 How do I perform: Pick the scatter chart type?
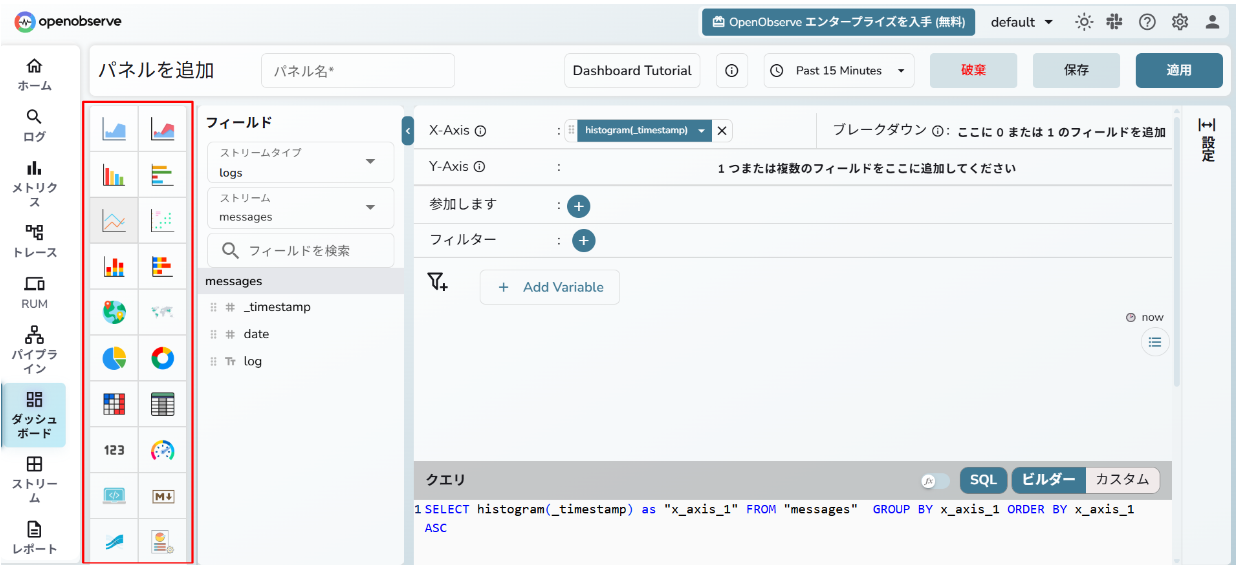[162, 221]
